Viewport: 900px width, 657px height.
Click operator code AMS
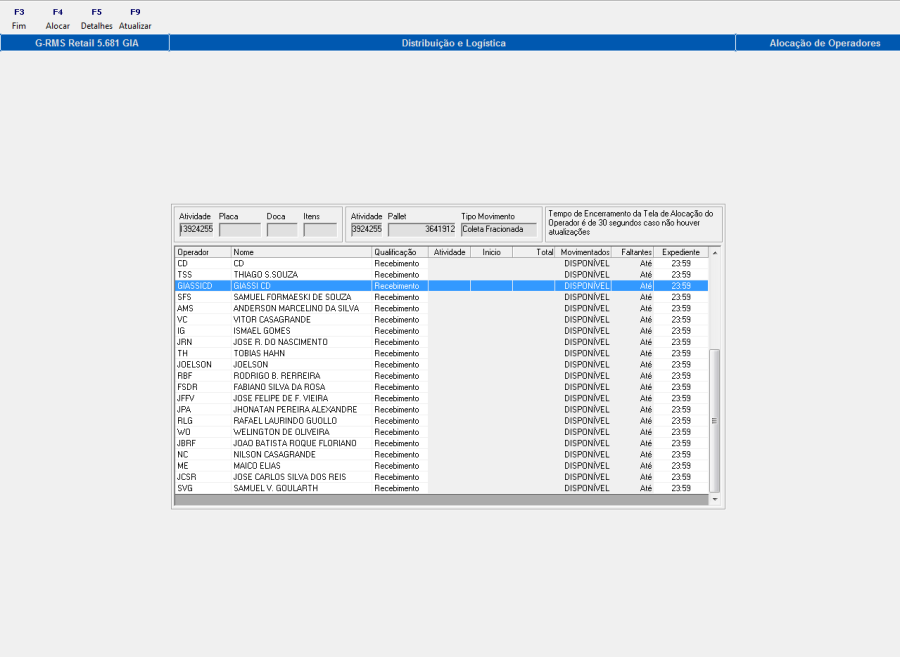185,308
